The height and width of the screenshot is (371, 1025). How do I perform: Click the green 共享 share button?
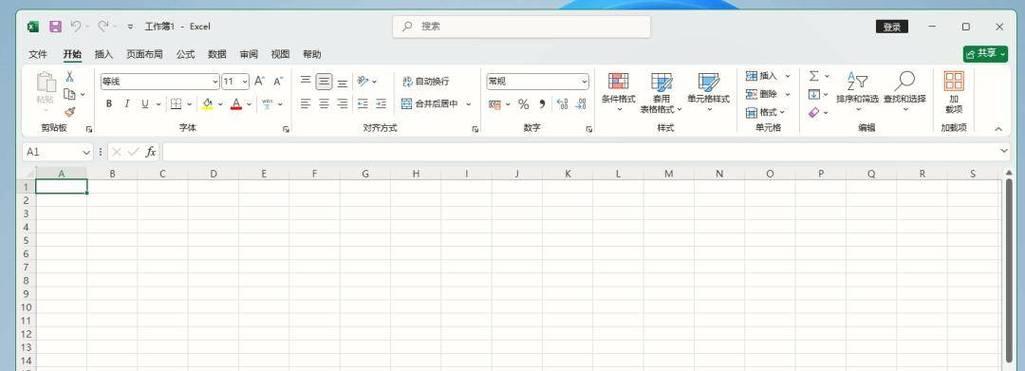(985, 54)
